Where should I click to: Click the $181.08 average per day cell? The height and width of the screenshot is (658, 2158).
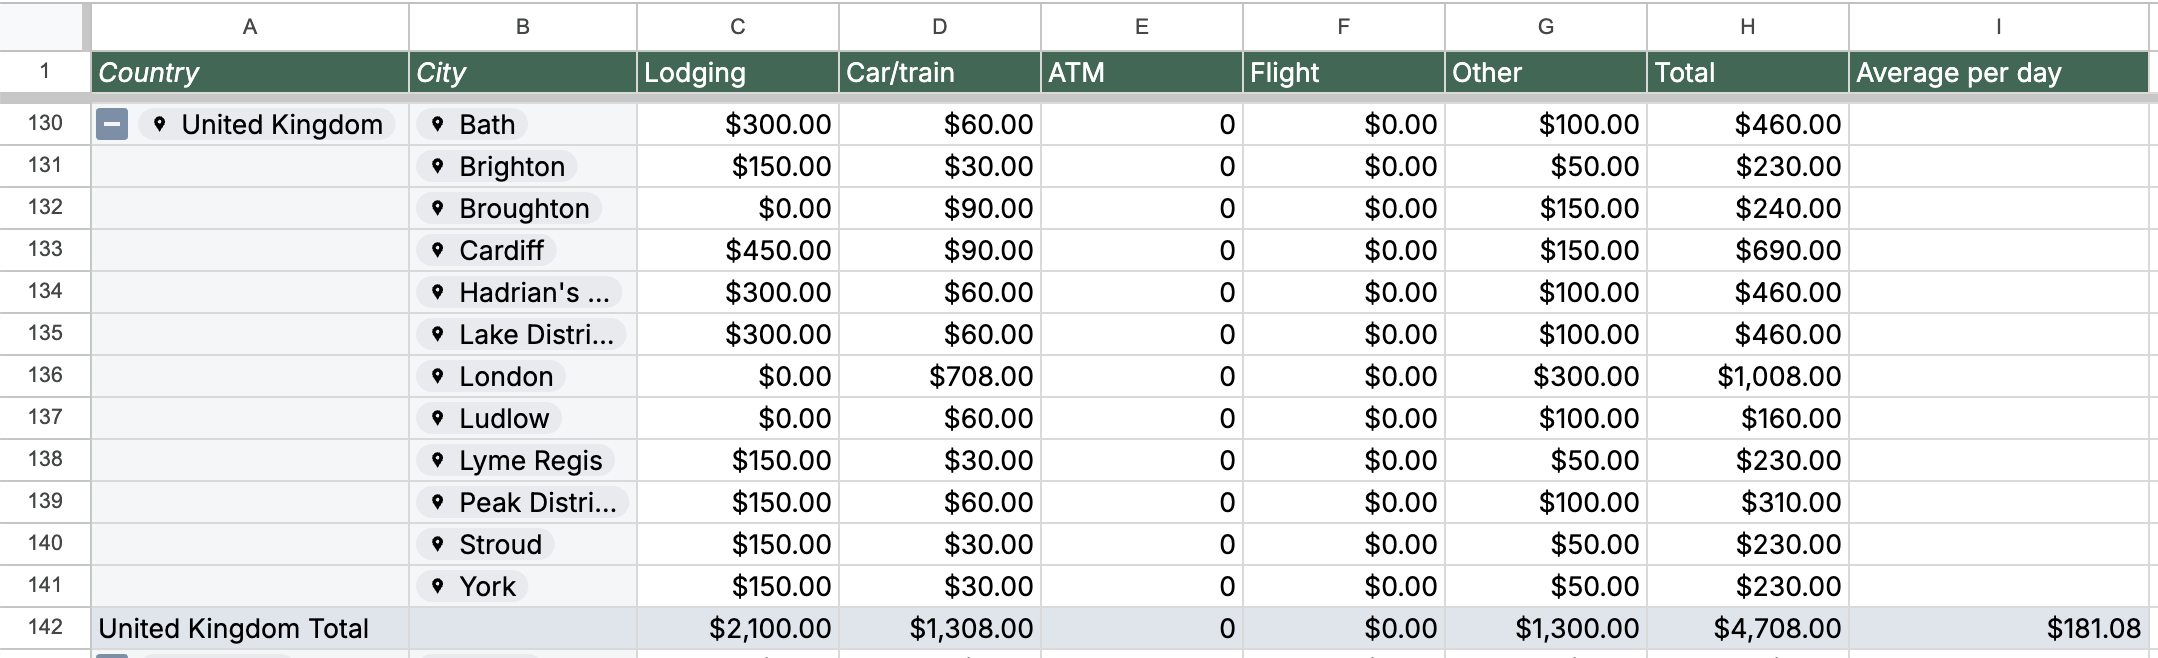[1997, 628]
